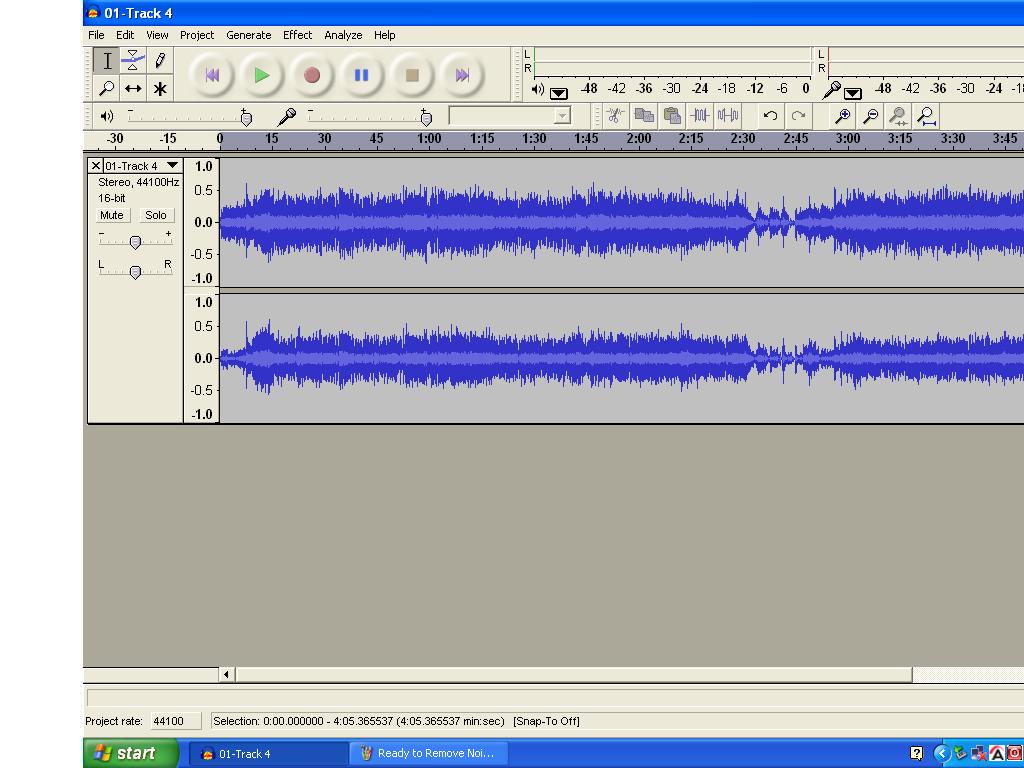Viewport: 1024px width, 768px height.
Task: Click the 2:30 mark on timeline ruler
Action: tap(743, 138)
